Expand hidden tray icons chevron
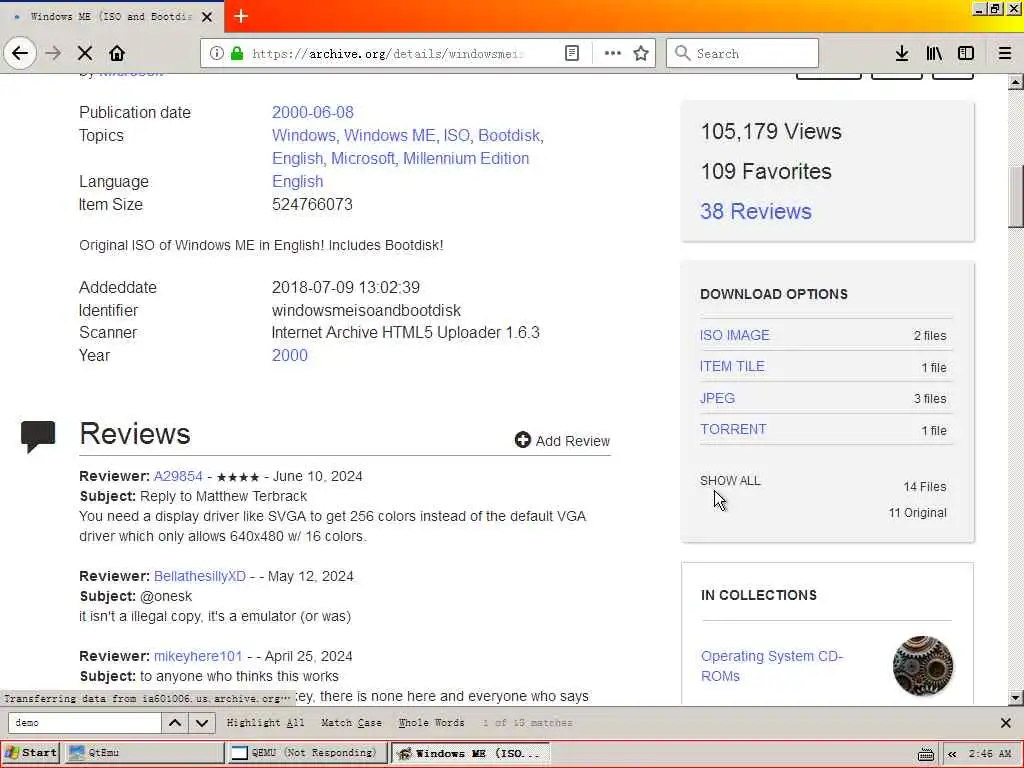The image size is (1024, 768). tap(952, 754)
